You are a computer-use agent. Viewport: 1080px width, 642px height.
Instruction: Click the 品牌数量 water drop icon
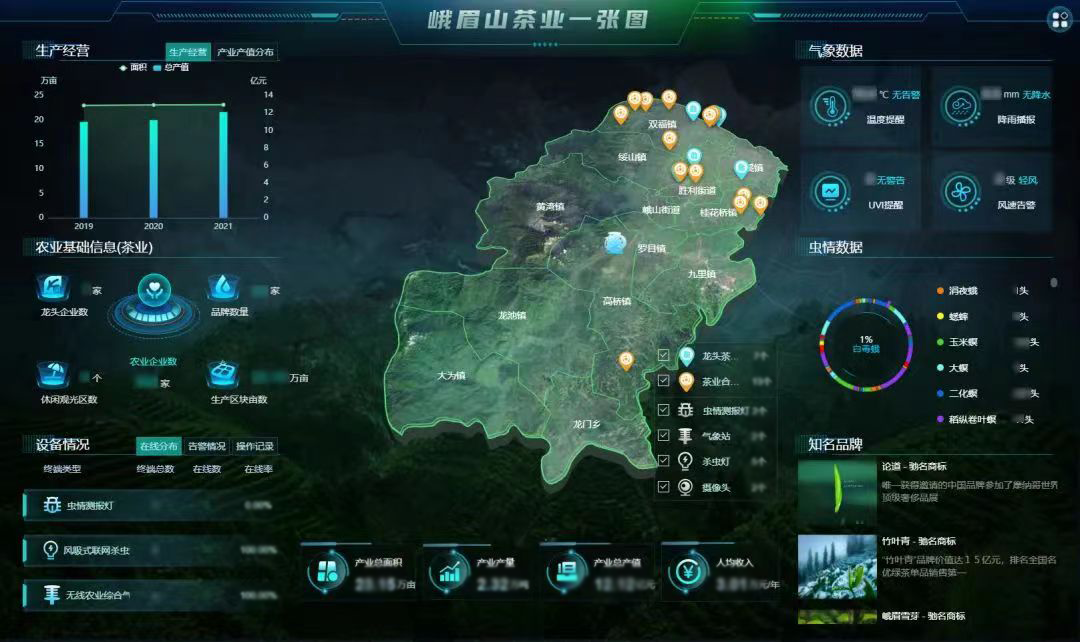(x=222, y=287)
